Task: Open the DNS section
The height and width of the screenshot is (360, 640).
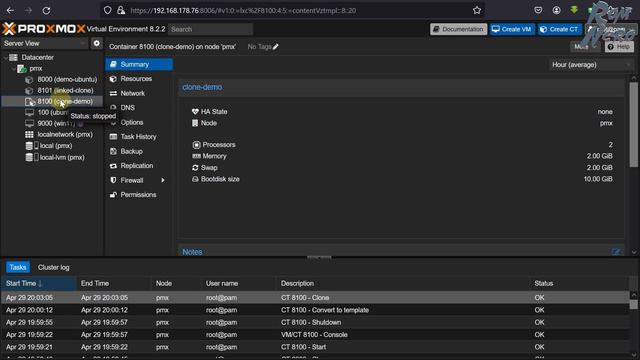Action: tap(139, 108)
